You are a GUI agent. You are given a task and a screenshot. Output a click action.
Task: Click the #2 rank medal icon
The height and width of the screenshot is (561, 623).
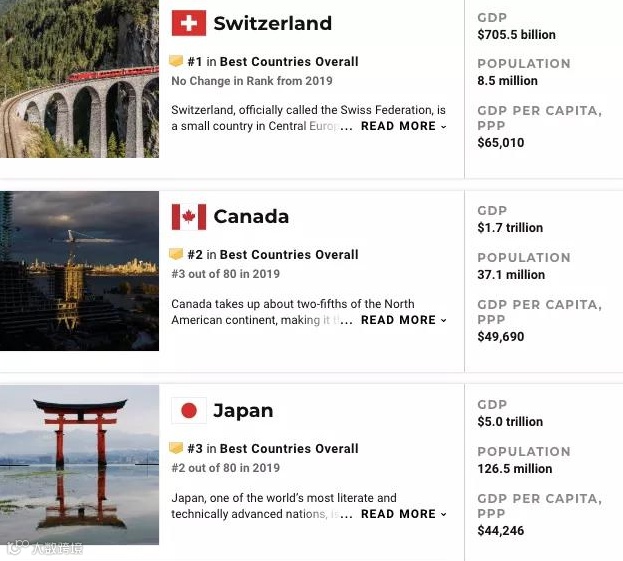pyautogui.click(x=177, y=255)
